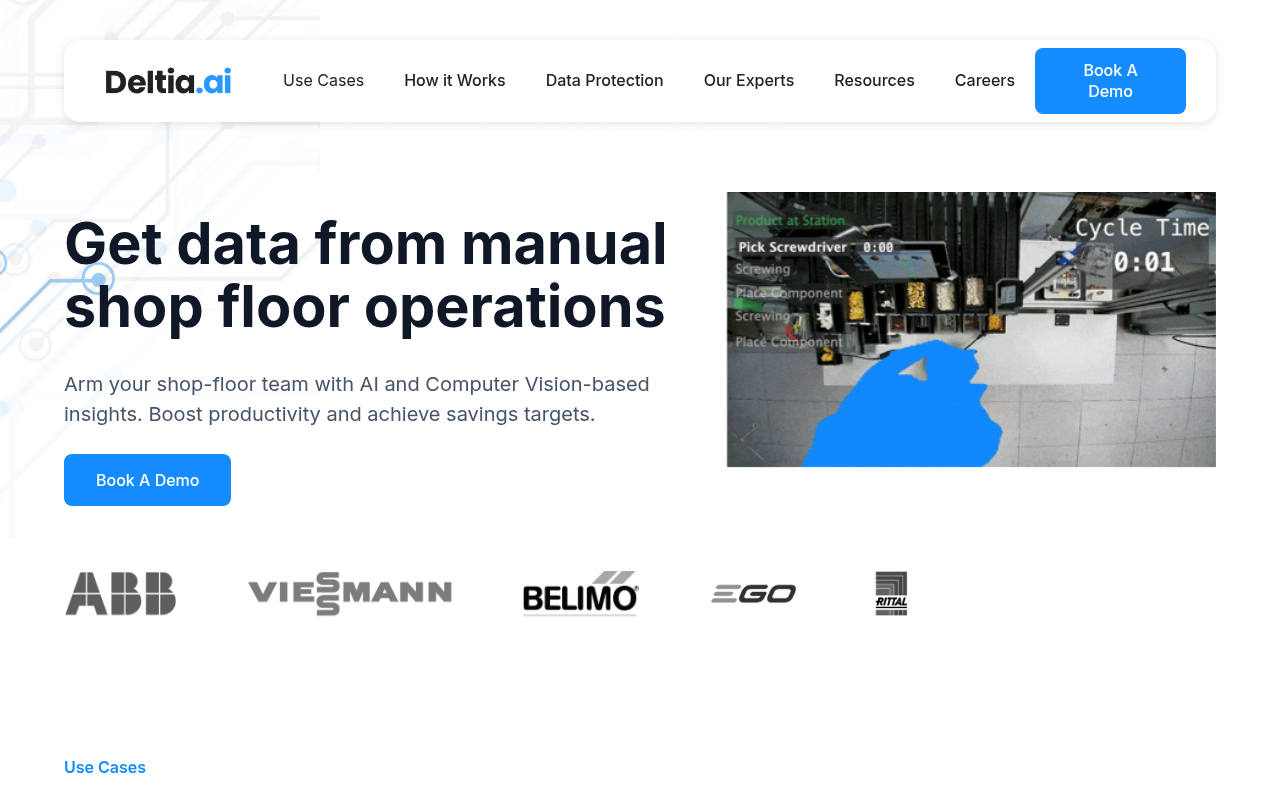The width and height of the screenshot is (1280, 800).
Task: Select the Viessmann company logo
Action: pos(349,593)
